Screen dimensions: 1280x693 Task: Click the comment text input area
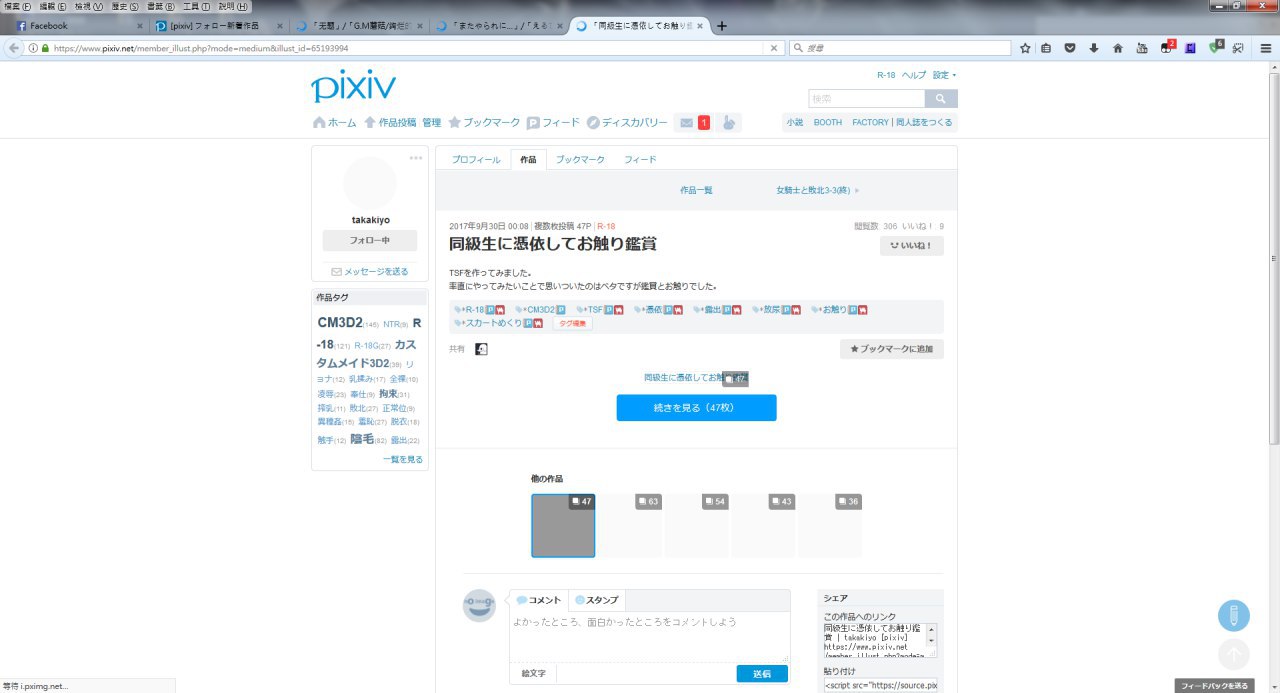point(648,635)
